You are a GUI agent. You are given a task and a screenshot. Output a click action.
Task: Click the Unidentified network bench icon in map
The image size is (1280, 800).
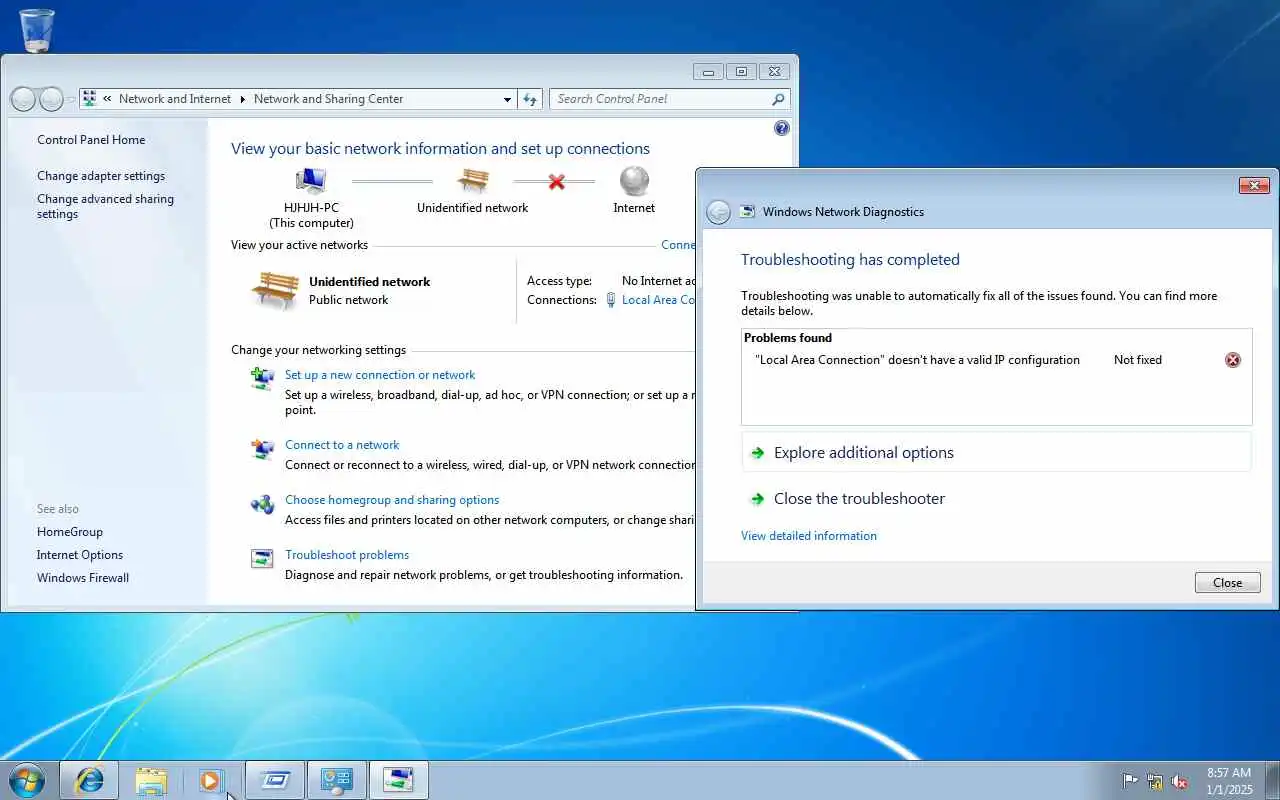click(x=472, y=181)
